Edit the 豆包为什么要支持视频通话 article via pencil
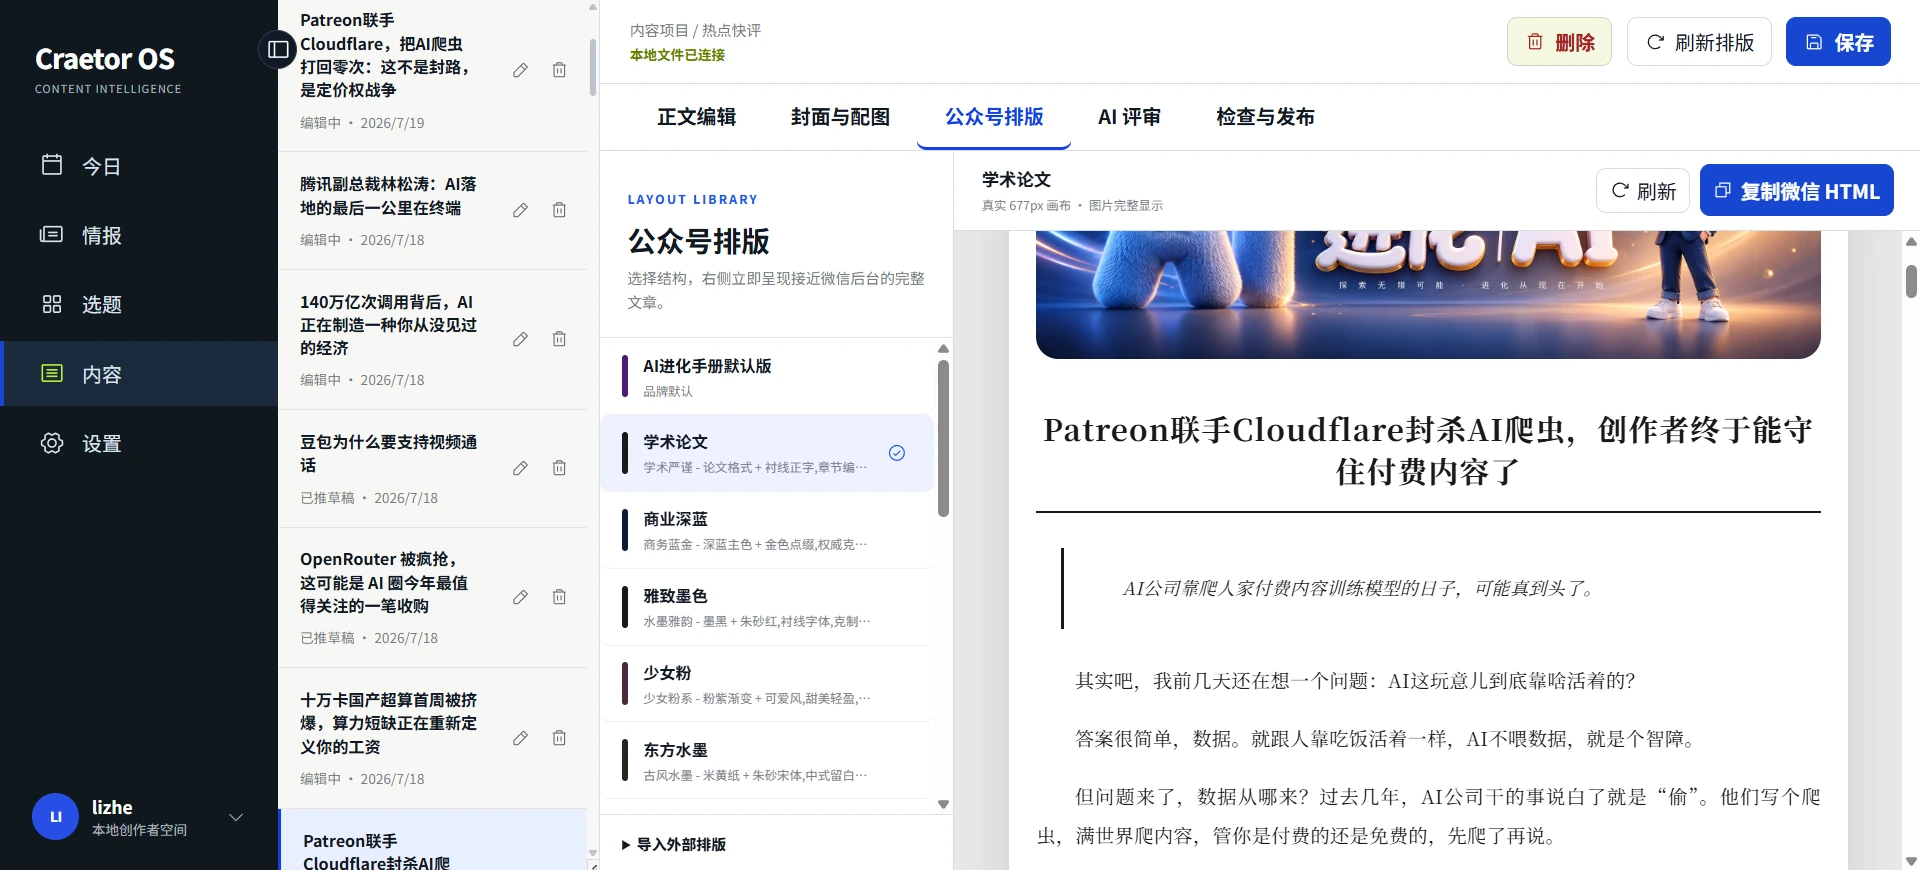1920x870 pixels. [520, 468]
